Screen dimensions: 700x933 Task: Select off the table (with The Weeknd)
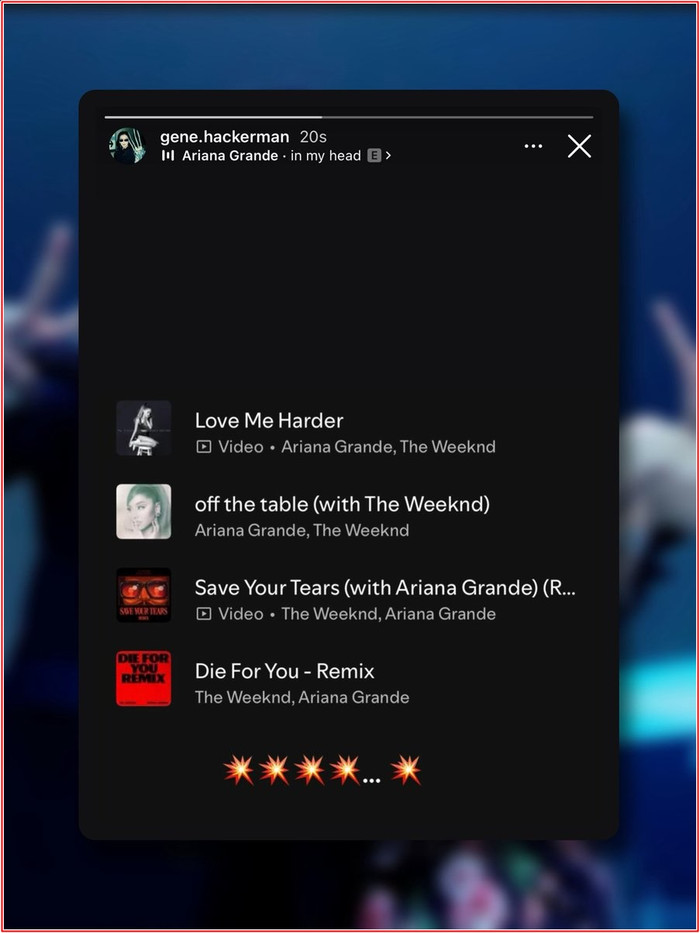tap(342, 505)
